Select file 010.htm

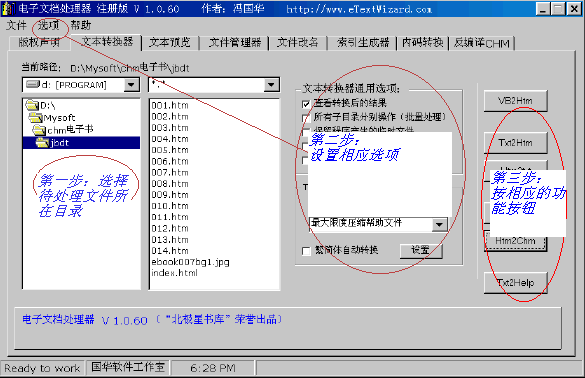tap(170, 206)
